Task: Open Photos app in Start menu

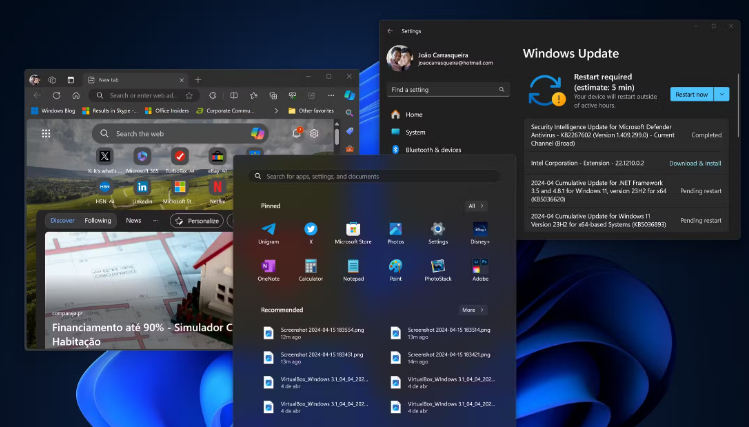Action: (396, 233)
